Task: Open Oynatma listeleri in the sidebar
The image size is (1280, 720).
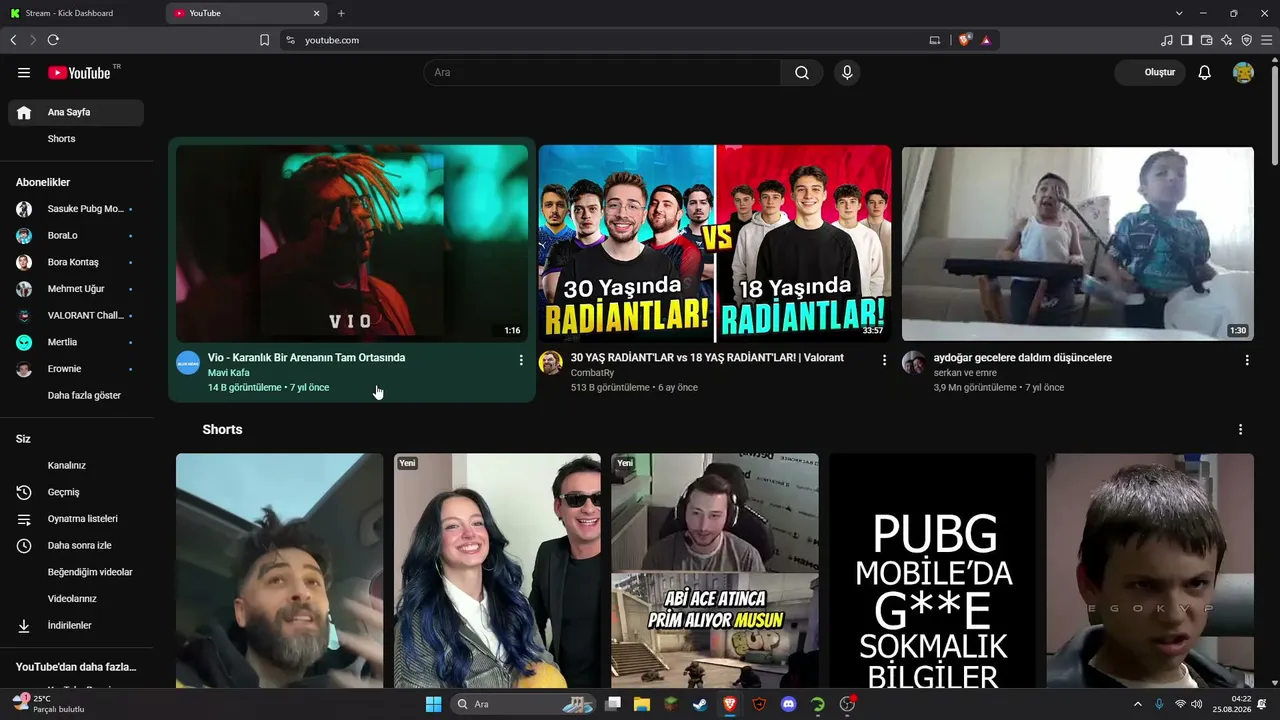Action: (76, 519)
